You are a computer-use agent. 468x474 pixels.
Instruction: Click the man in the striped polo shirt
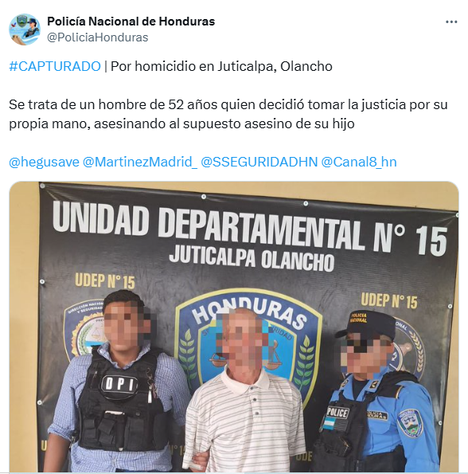pyautogui.click(x=244, y=392)
